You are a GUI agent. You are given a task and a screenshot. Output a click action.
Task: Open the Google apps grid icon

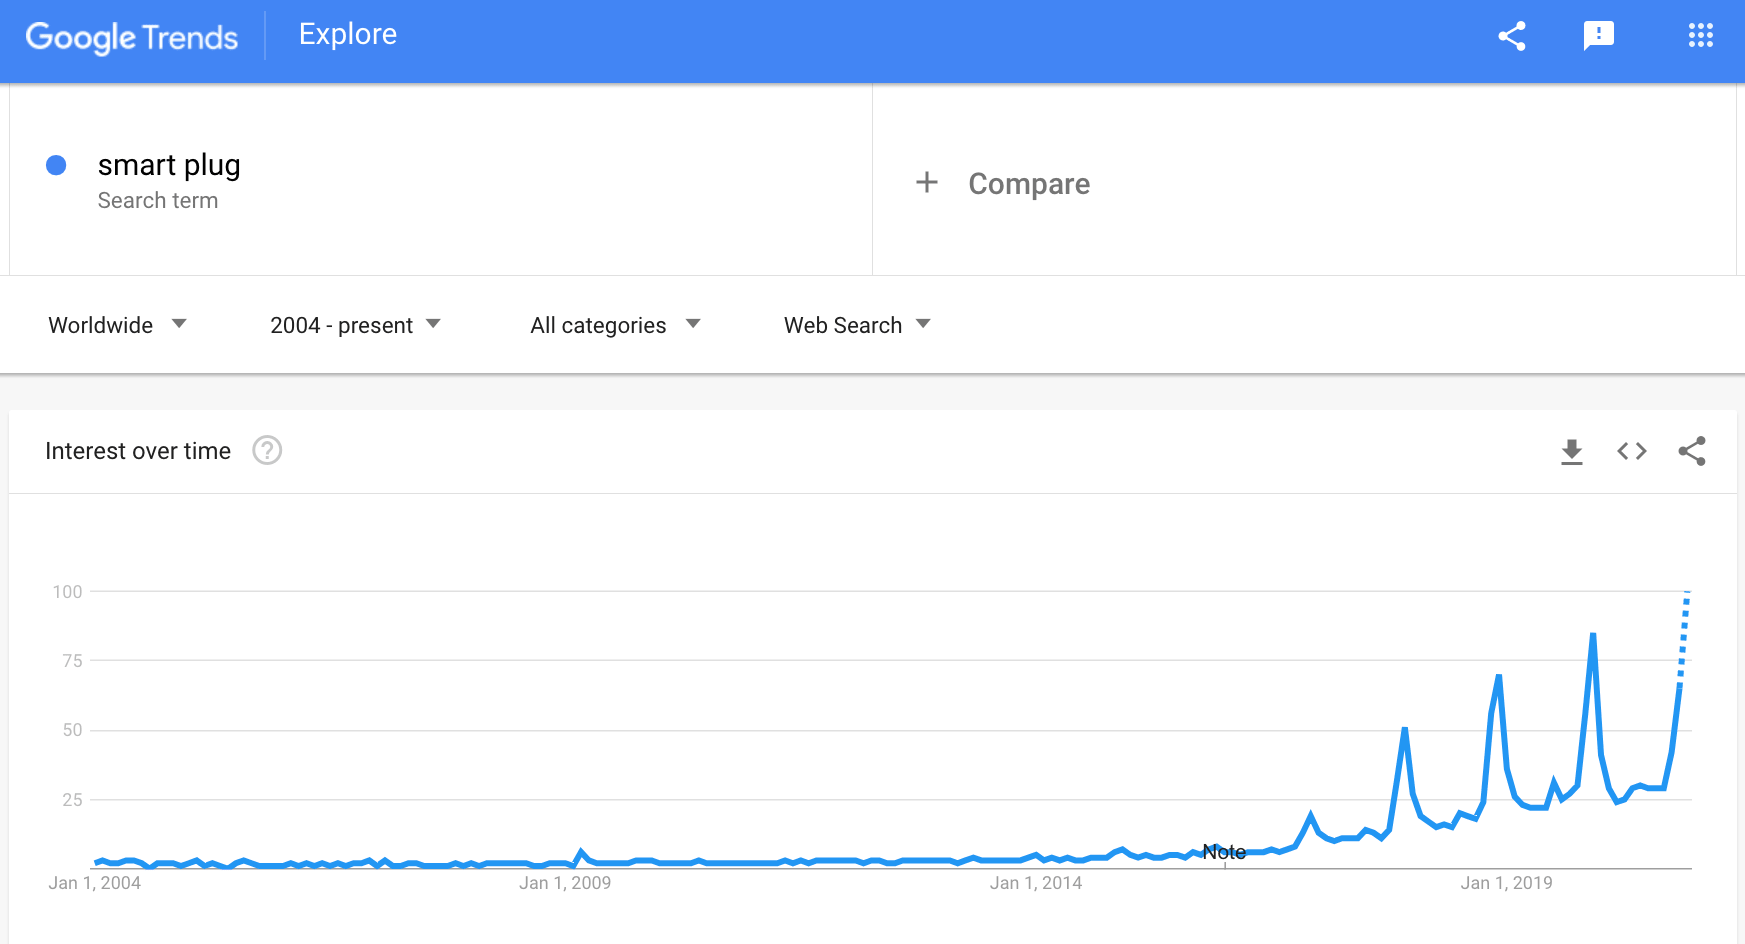(1701, 36)
